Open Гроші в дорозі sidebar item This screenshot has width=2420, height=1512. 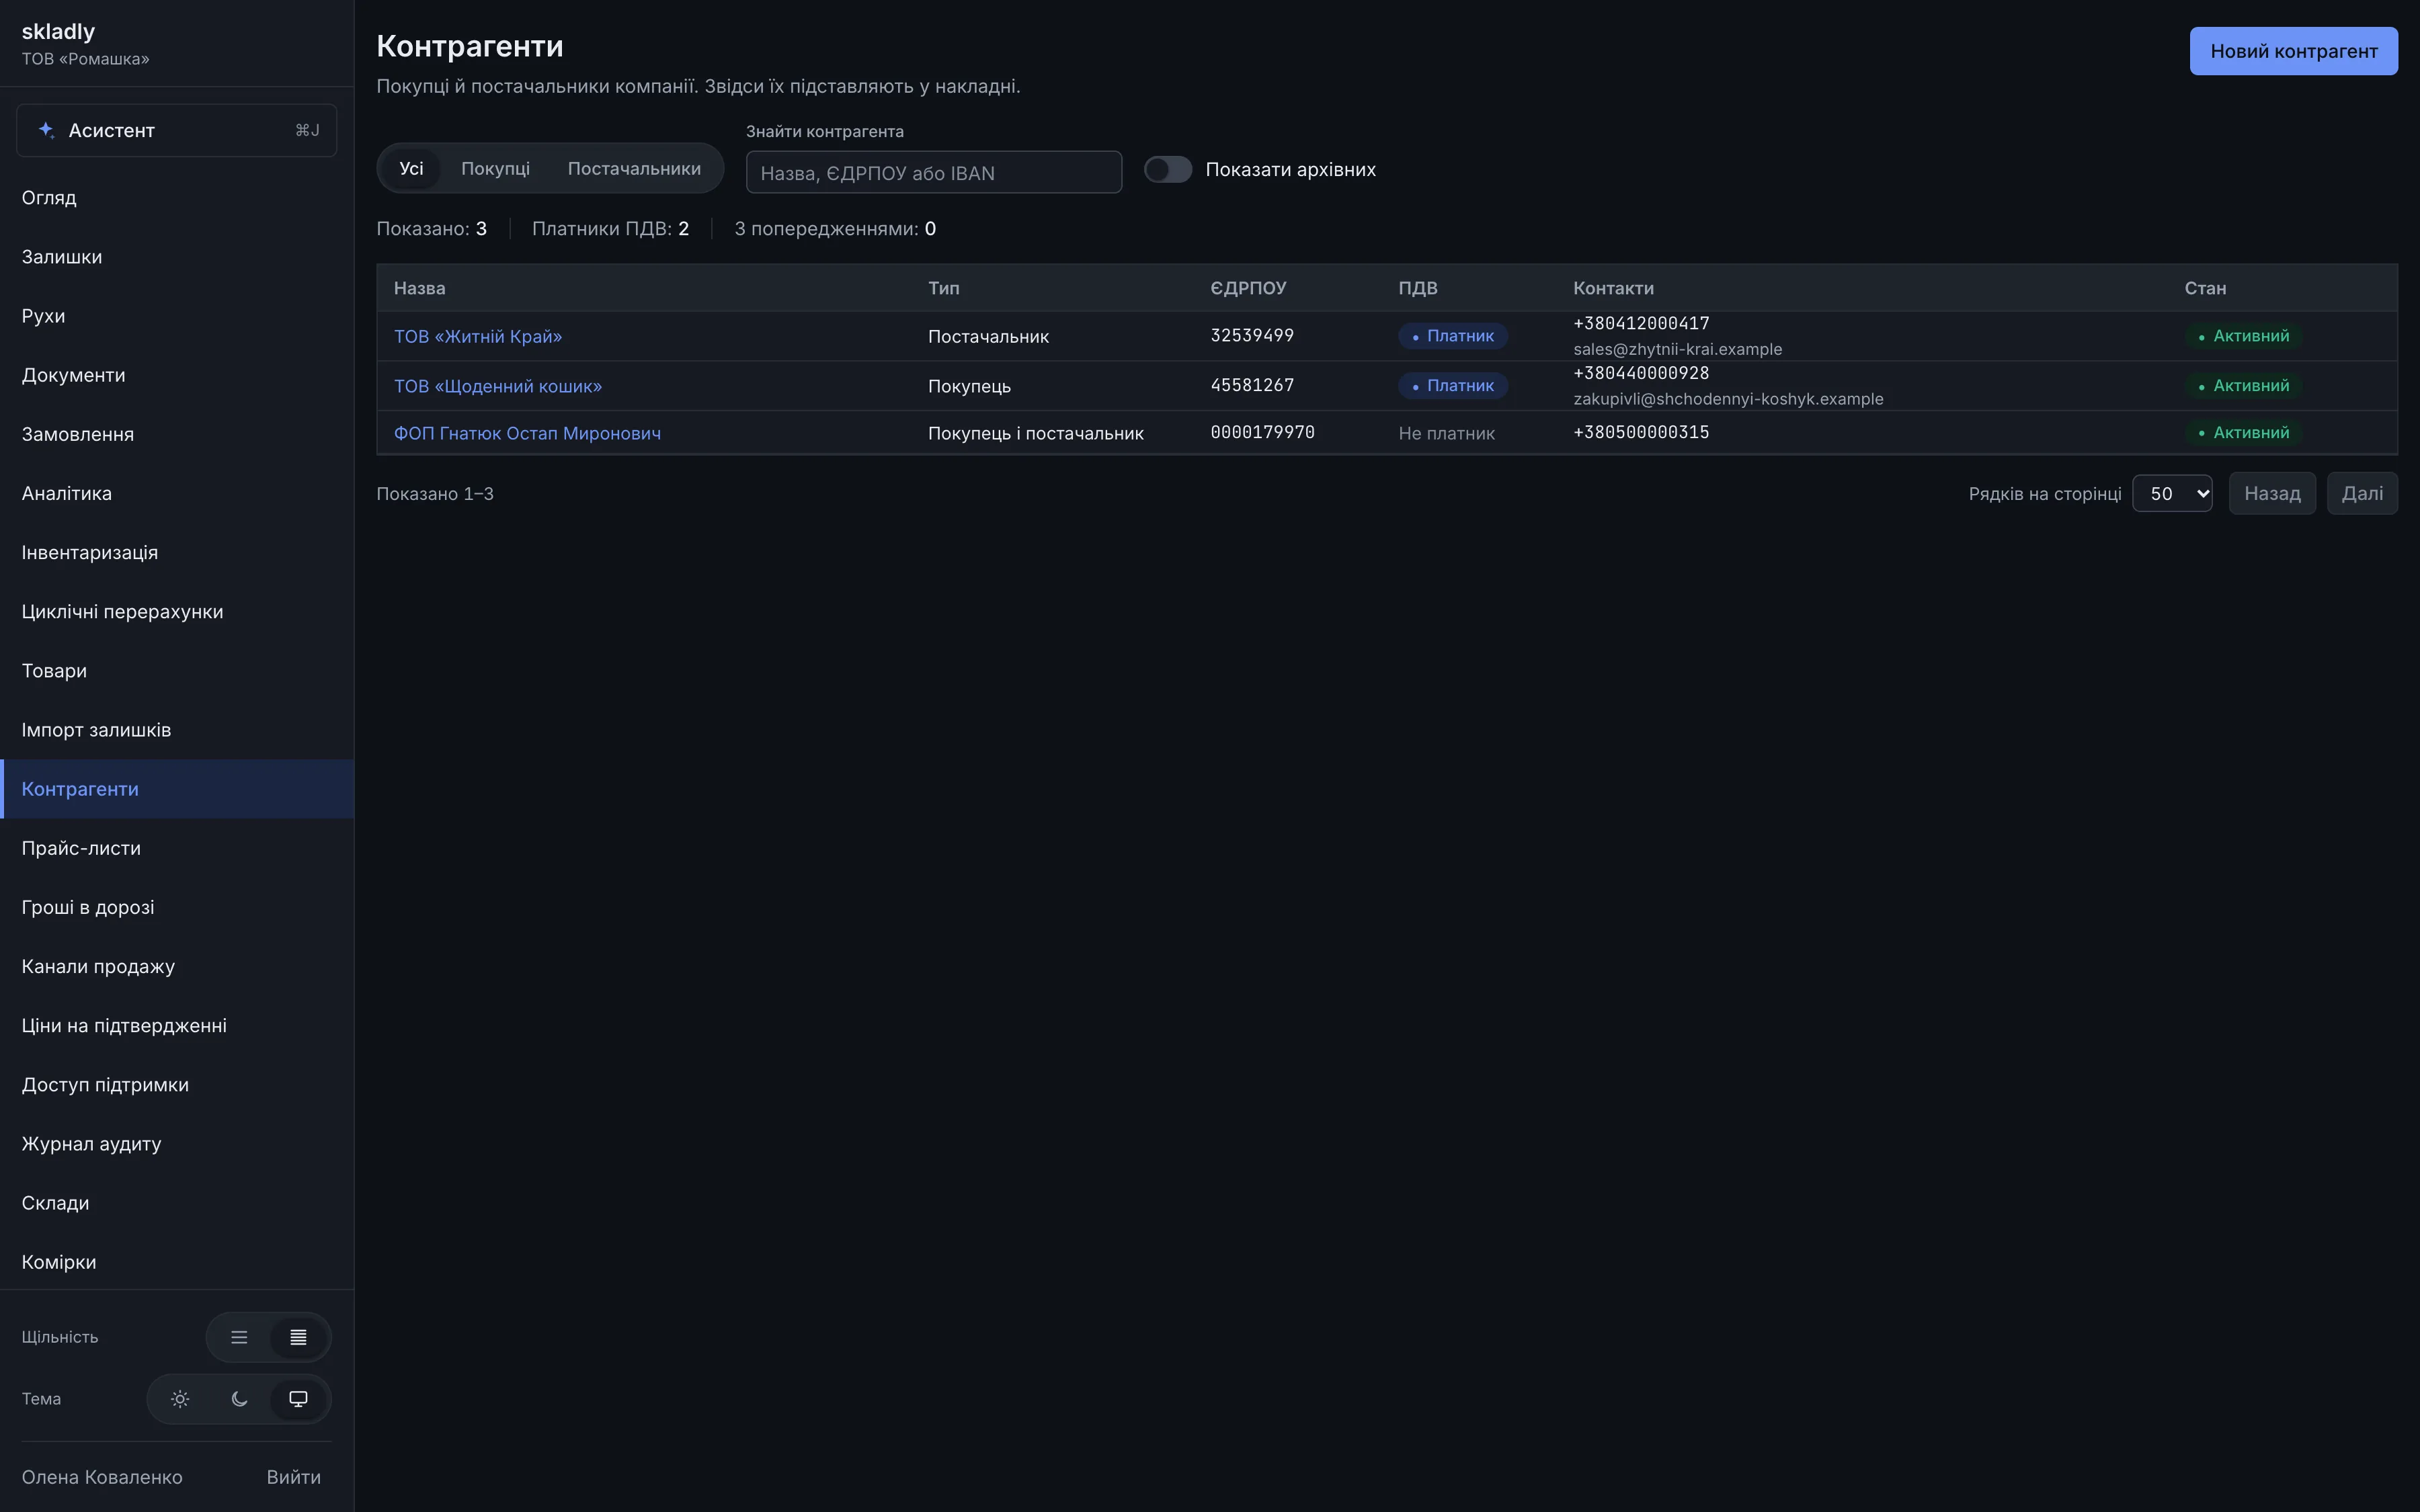(x=177, y=907)
